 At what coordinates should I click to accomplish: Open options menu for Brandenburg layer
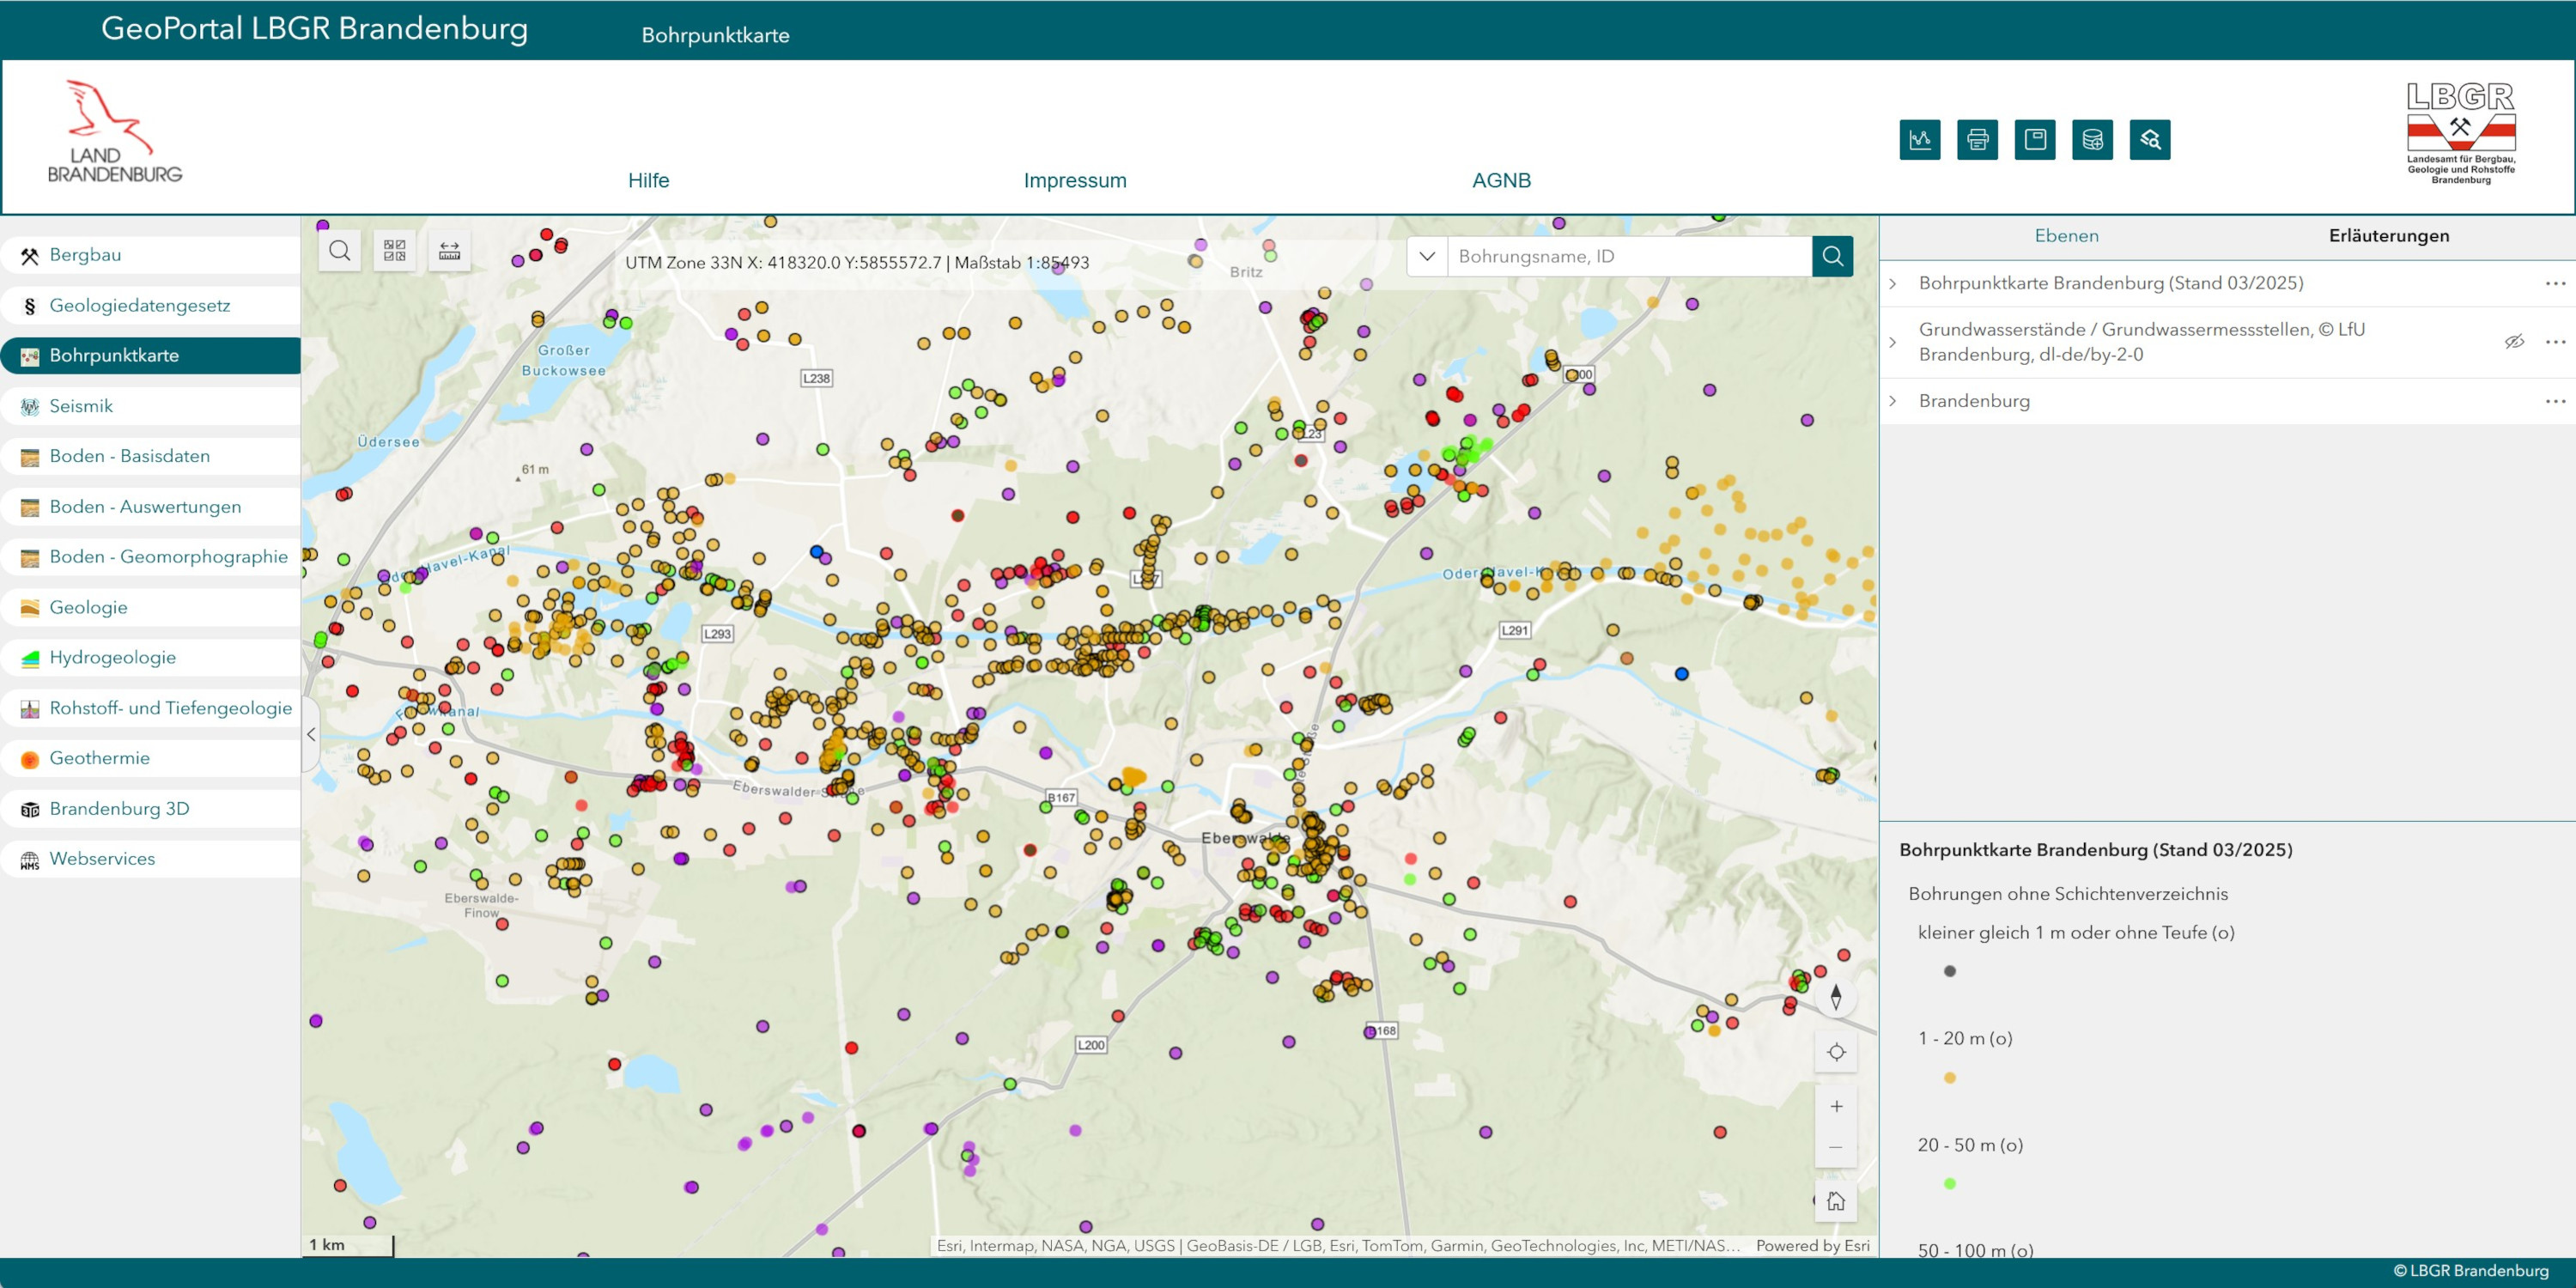click(2555, 401)
